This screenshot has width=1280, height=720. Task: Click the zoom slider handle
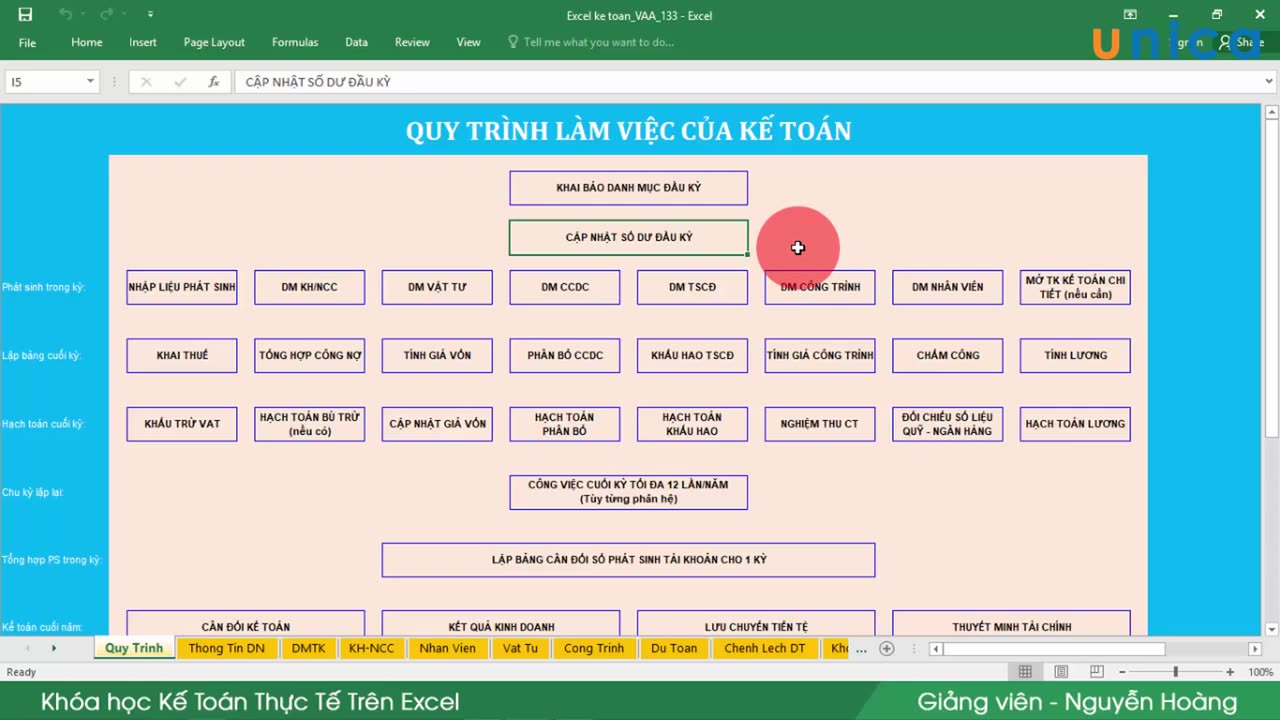(x=1176, y=672)
